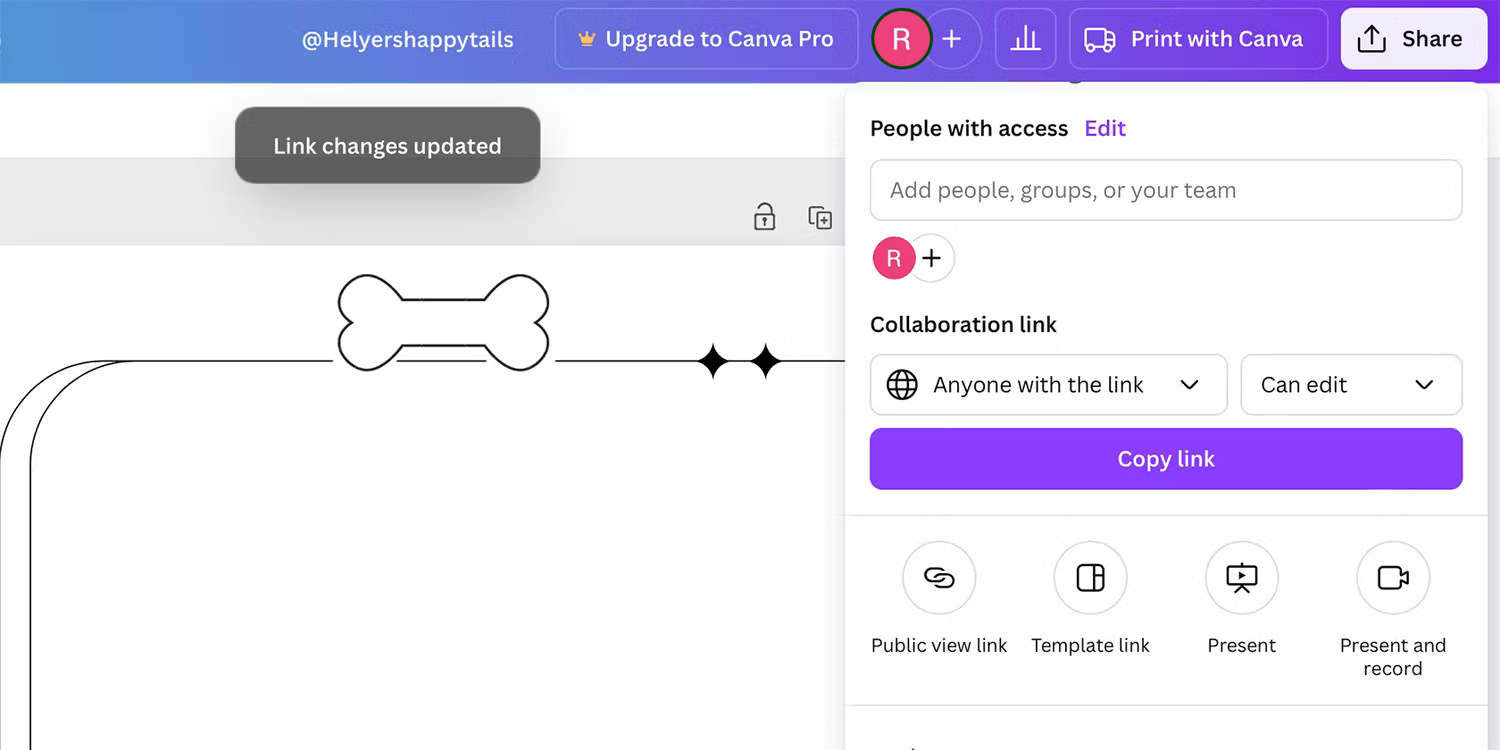
Task: Click the Add people, groups, or your team field
Action: [1165, 190]
